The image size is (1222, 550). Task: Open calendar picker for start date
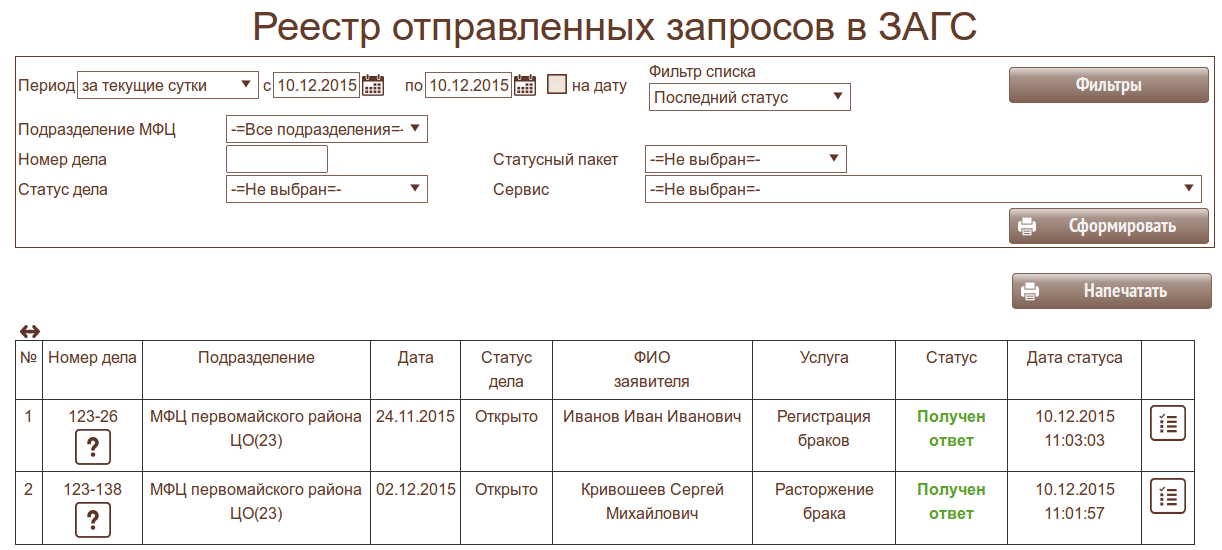tap(373, 86)
